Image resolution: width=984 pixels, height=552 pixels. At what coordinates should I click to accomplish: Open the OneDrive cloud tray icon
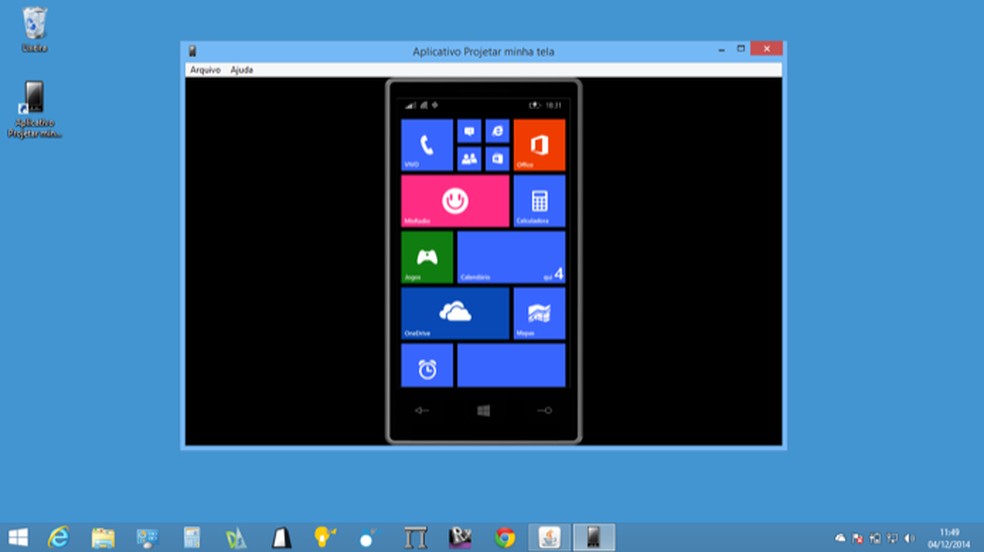tap(840, 538)
